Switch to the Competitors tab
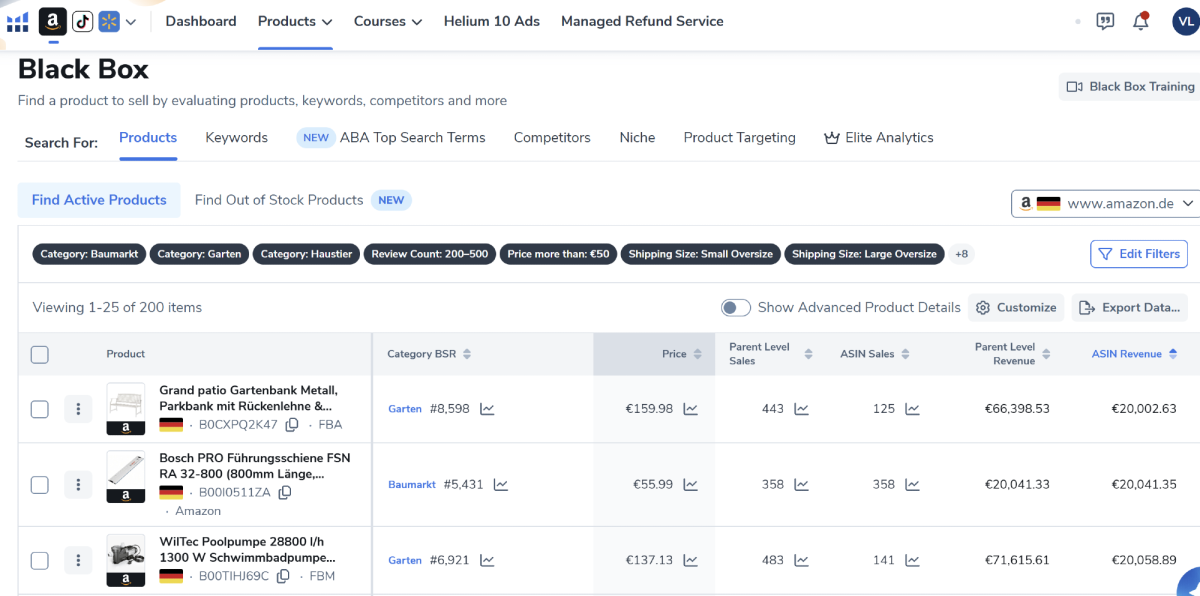 tap(552, 138)
